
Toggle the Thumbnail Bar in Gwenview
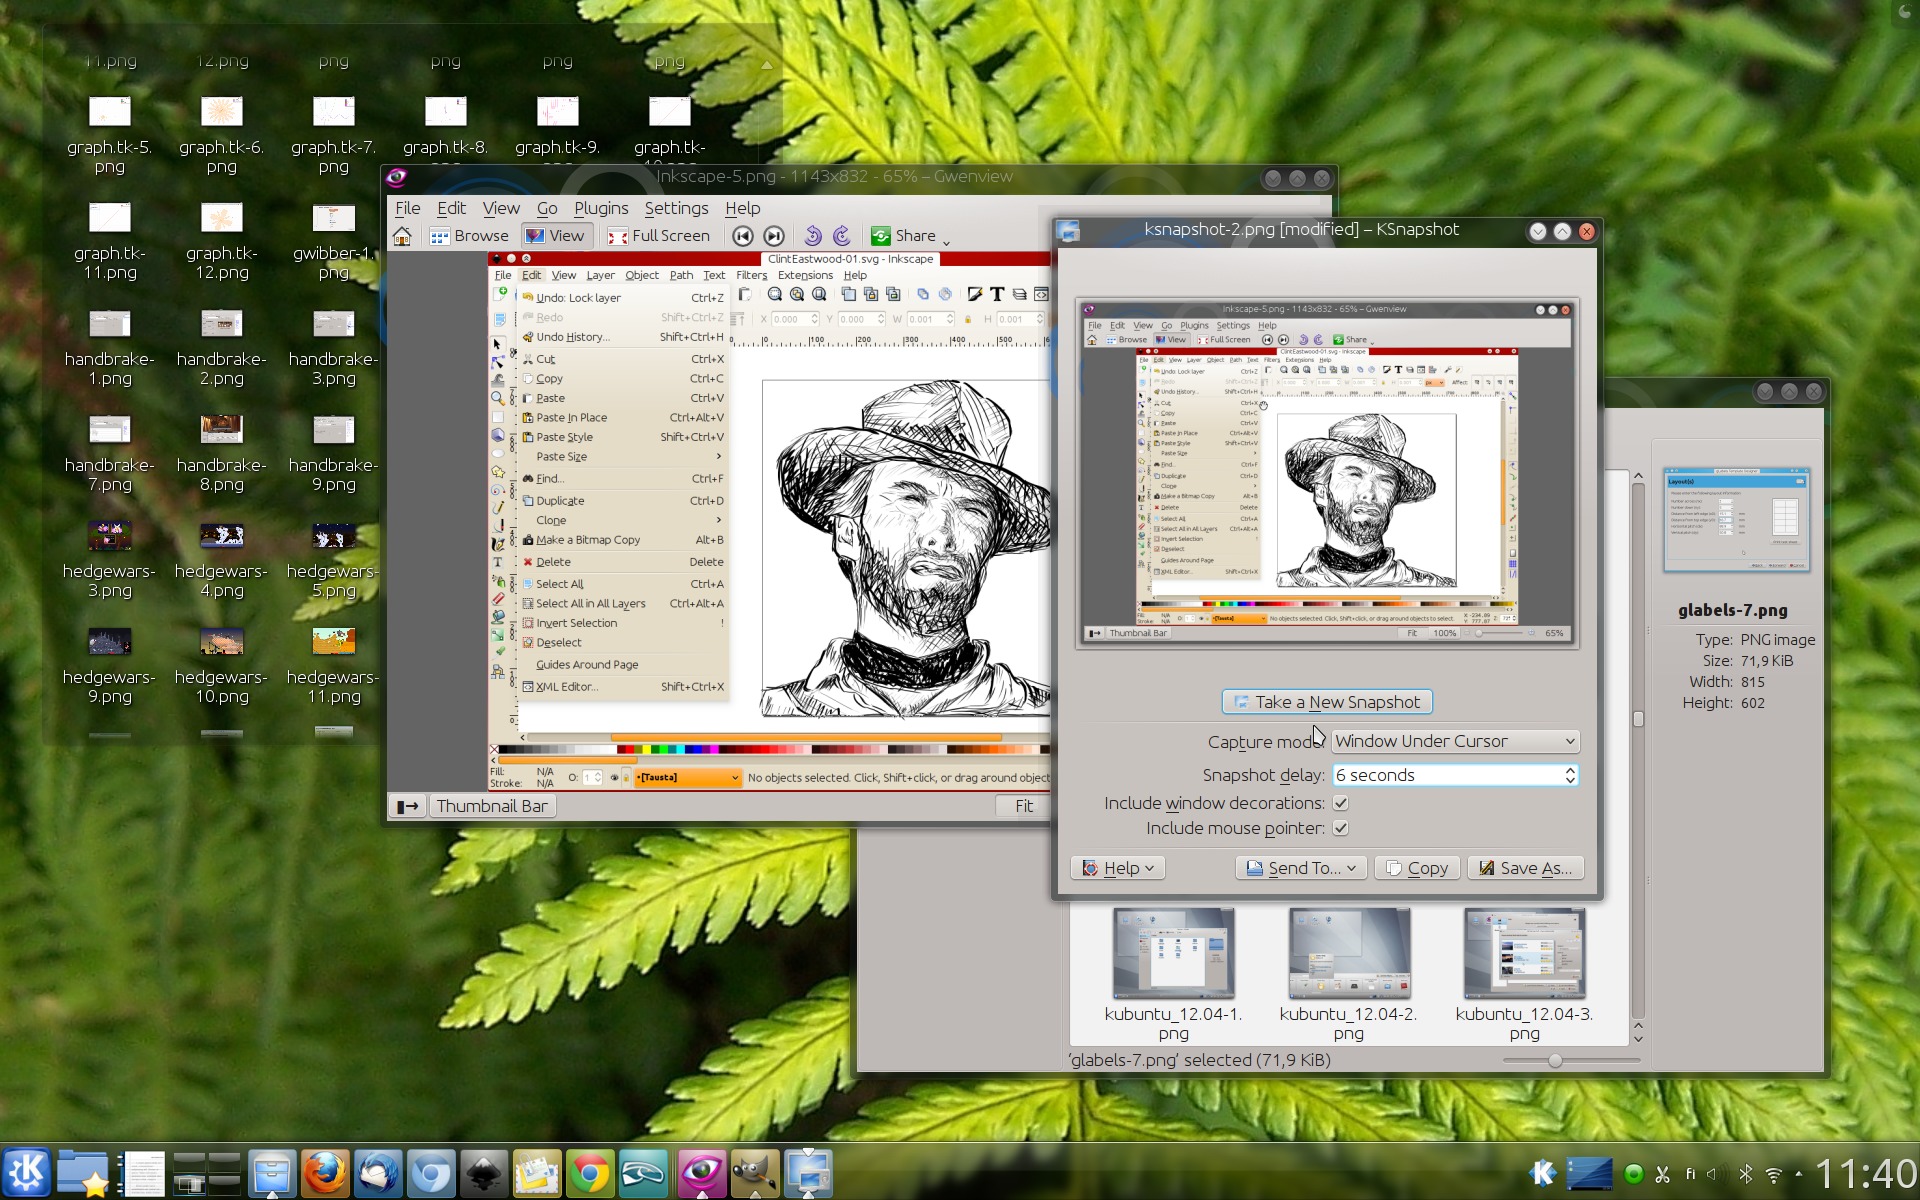(492, 806)
